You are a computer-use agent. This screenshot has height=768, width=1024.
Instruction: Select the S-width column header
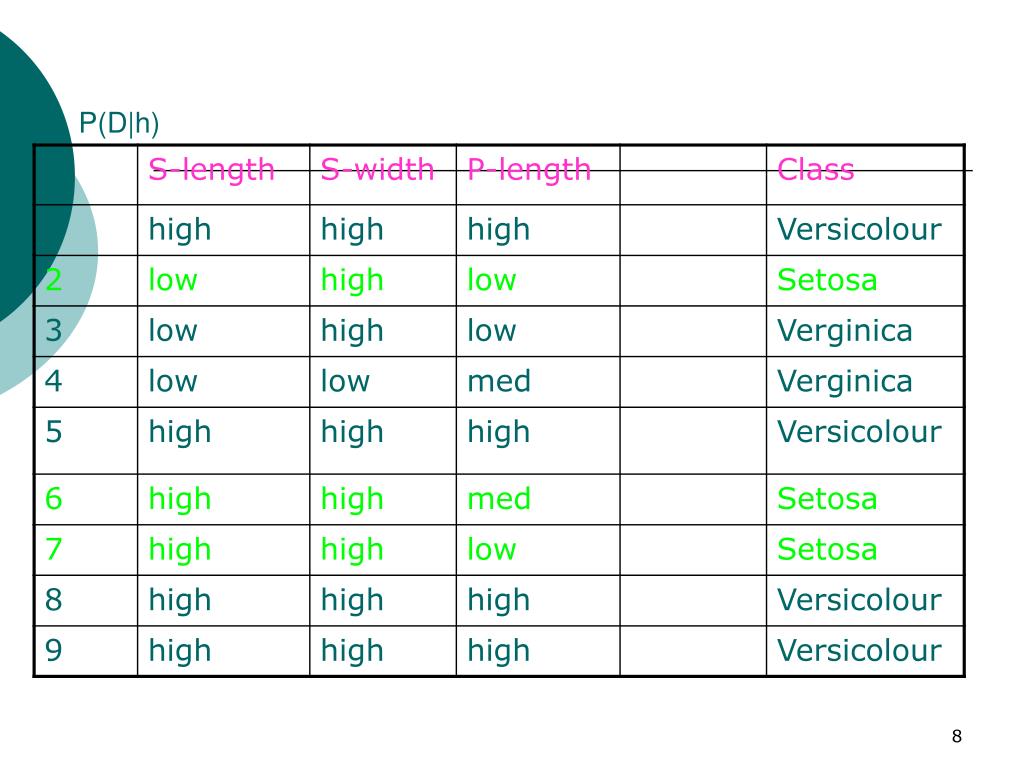(x=377, y=170)
